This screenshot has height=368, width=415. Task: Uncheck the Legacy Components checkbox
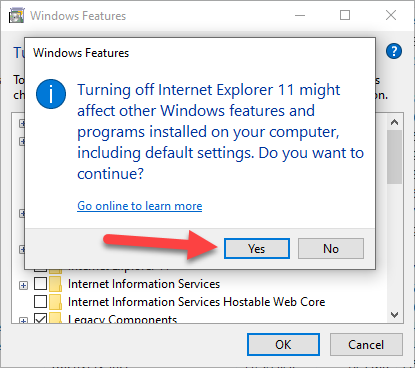pyautogui.click(x=40, y=318)
